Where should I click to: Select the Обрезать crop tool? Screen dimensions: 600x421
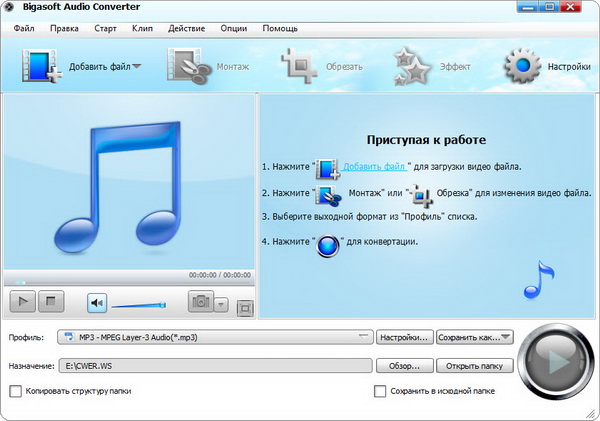tap(299, 66)
